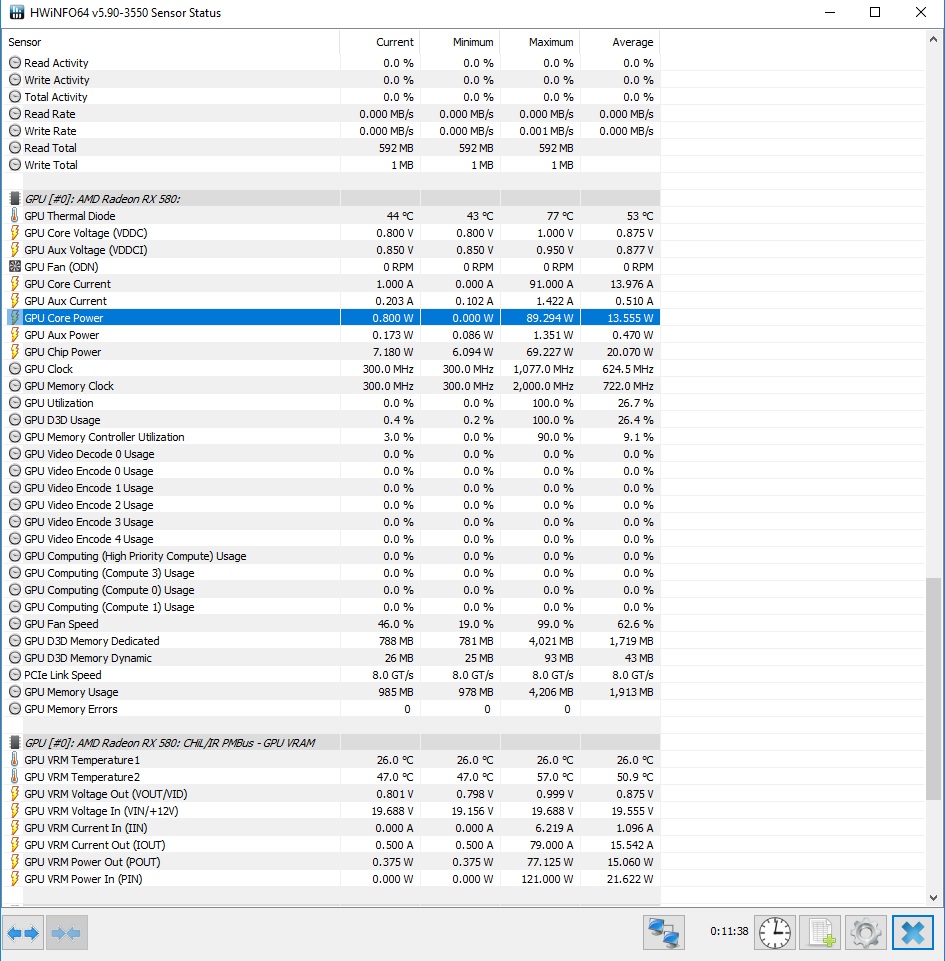Image resolution: width=945 pixels, height=961 pixels.
Task: Click the clock reset timer icon
Action: [x=775, y=933]
